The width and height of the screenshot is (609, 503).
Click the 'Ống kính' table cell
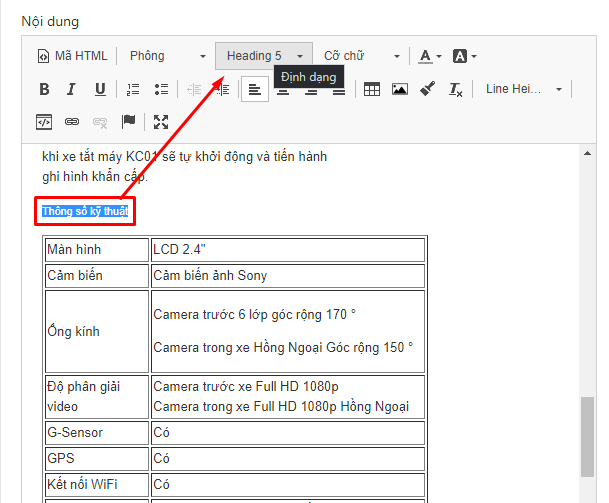click(x=97, y=331)
